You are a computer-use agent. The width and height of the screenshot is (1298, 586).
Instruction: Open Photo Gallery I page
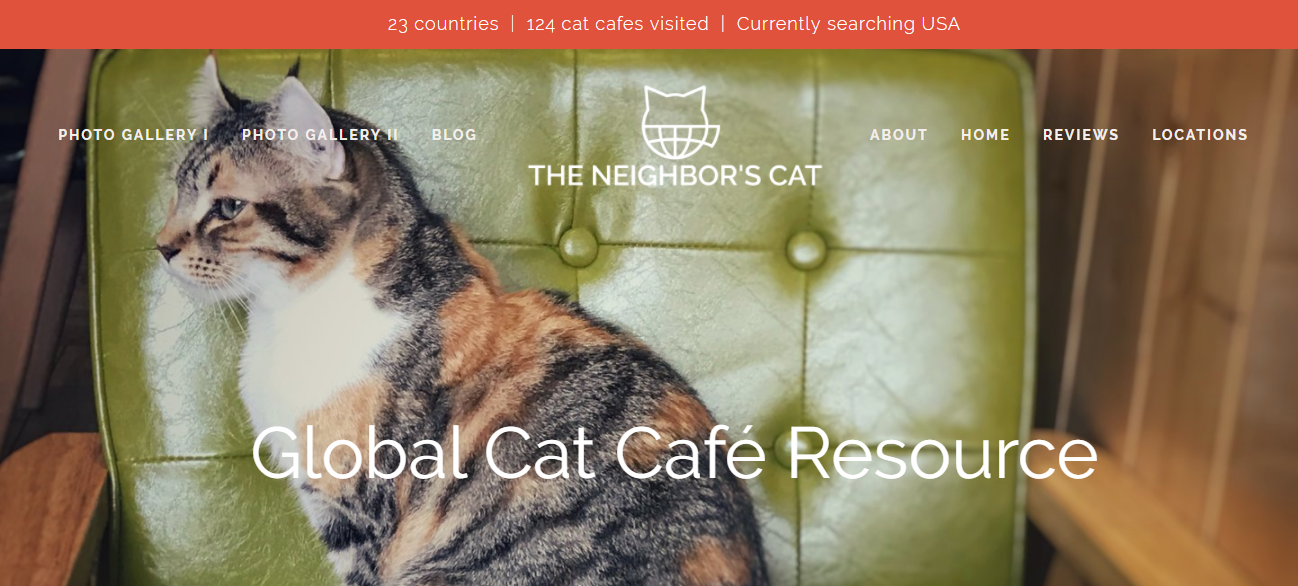133,135
